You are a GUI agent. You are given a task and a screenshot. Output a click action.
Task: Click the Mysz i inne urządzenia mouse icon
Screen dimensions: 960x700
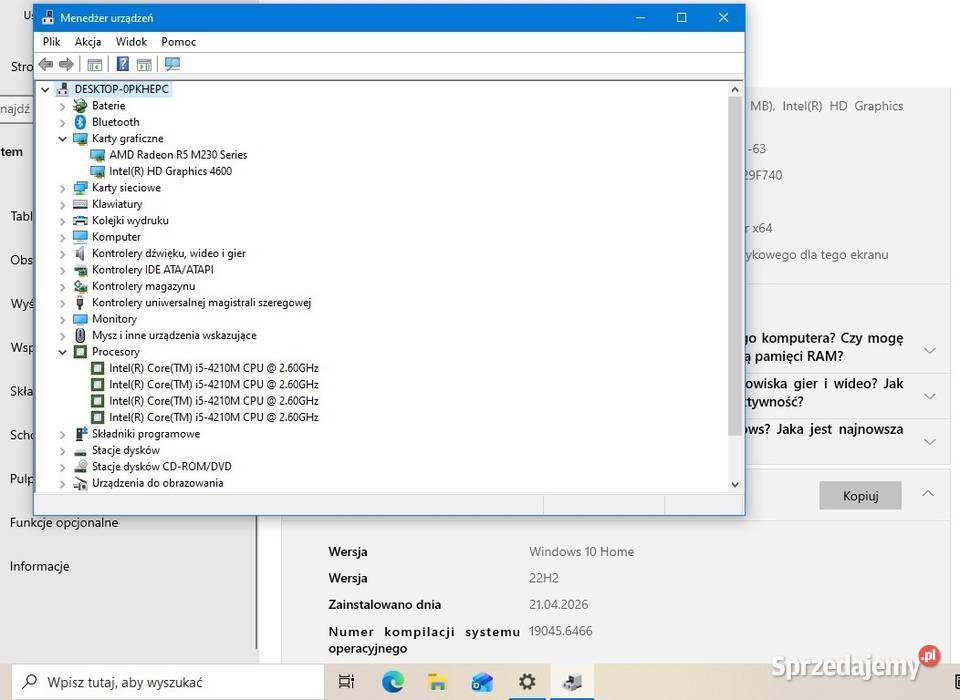[80, 335]
